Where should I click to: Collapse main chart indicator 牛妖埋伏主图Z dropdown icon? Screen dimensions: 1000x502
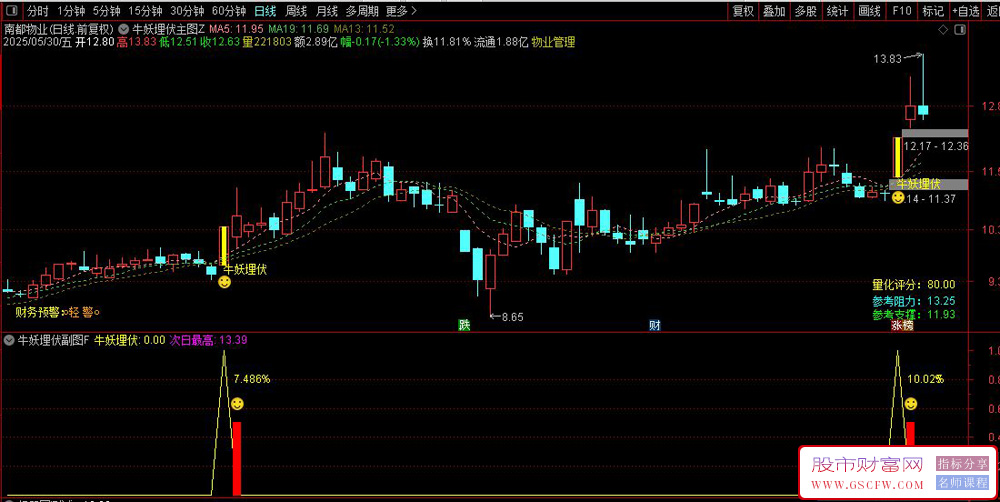[x=123, y=29]
